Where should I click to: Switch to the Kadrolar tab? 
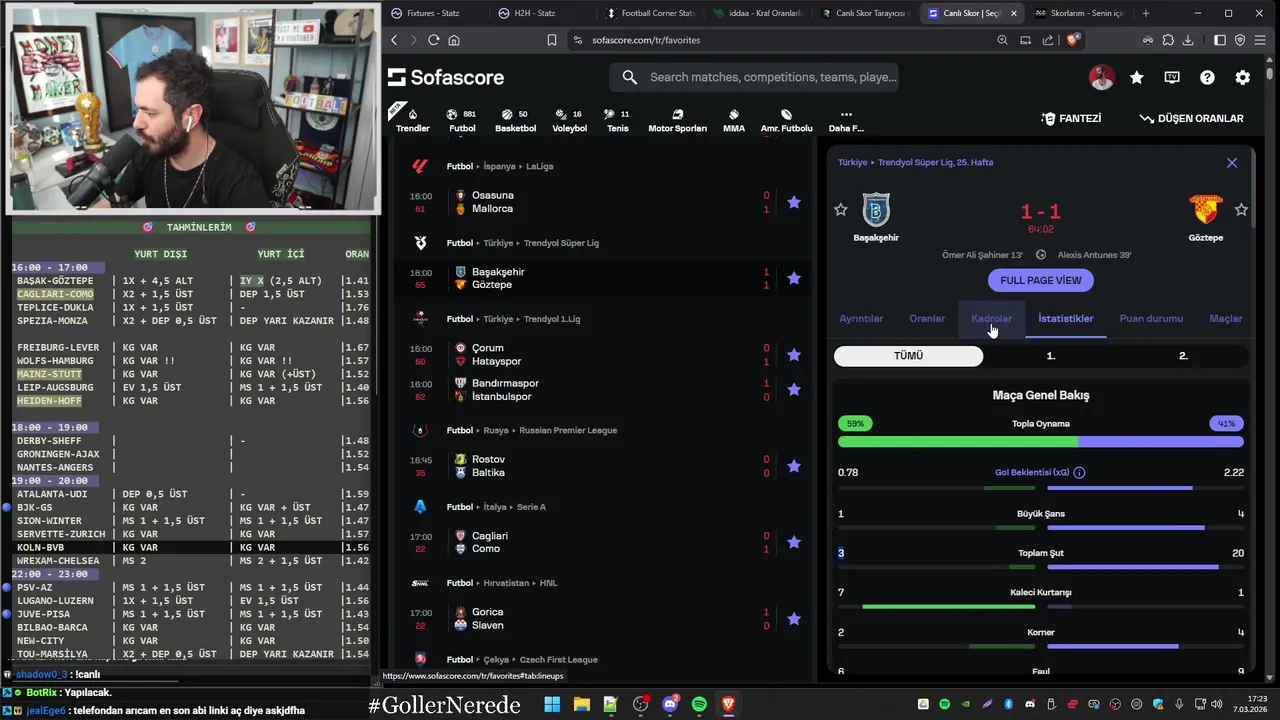(991, 318)
